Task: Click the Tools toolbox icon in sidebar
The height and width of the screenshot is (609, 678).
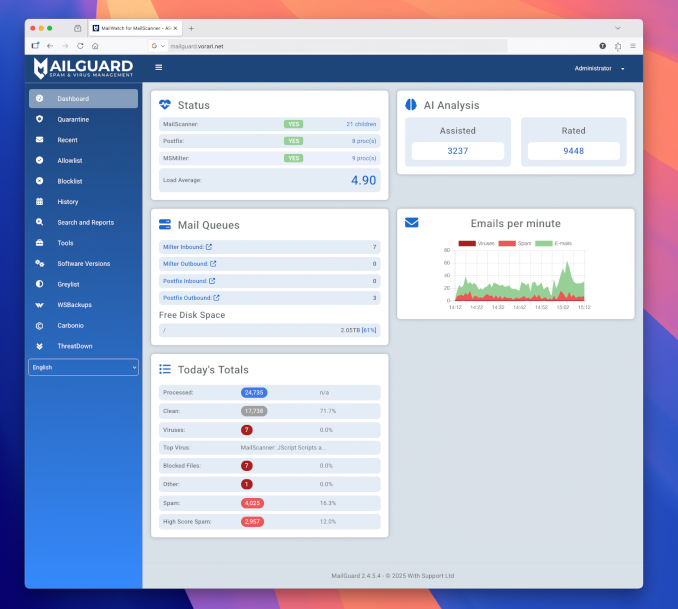Action: pos(39,243)
